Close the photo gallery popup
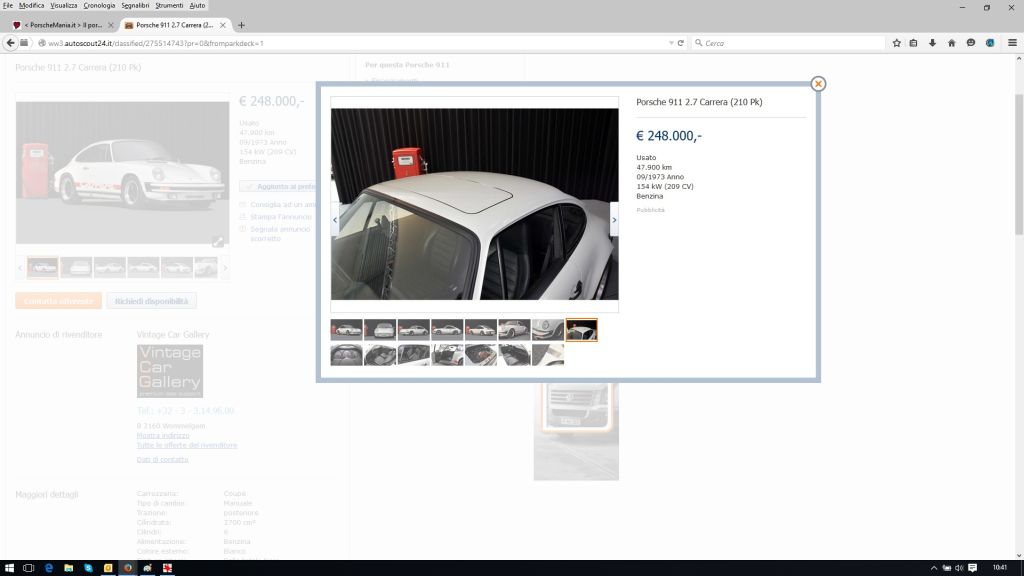The height and width of the screenshot is (576, 1024). click(x=818, y=84)
